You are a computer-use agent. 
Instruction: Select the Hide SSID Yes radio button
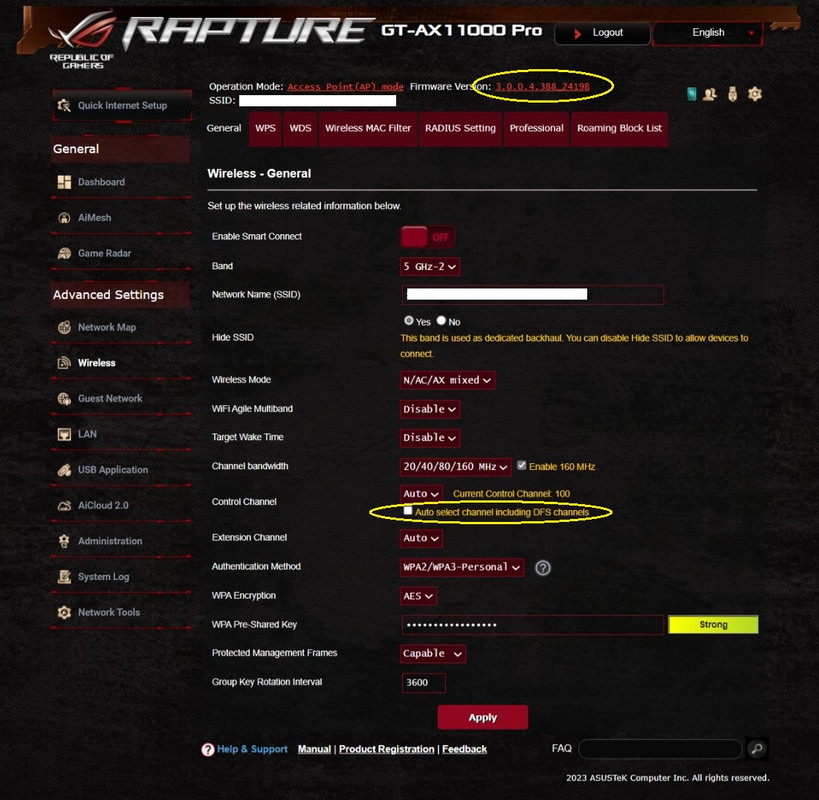(408, 321)
